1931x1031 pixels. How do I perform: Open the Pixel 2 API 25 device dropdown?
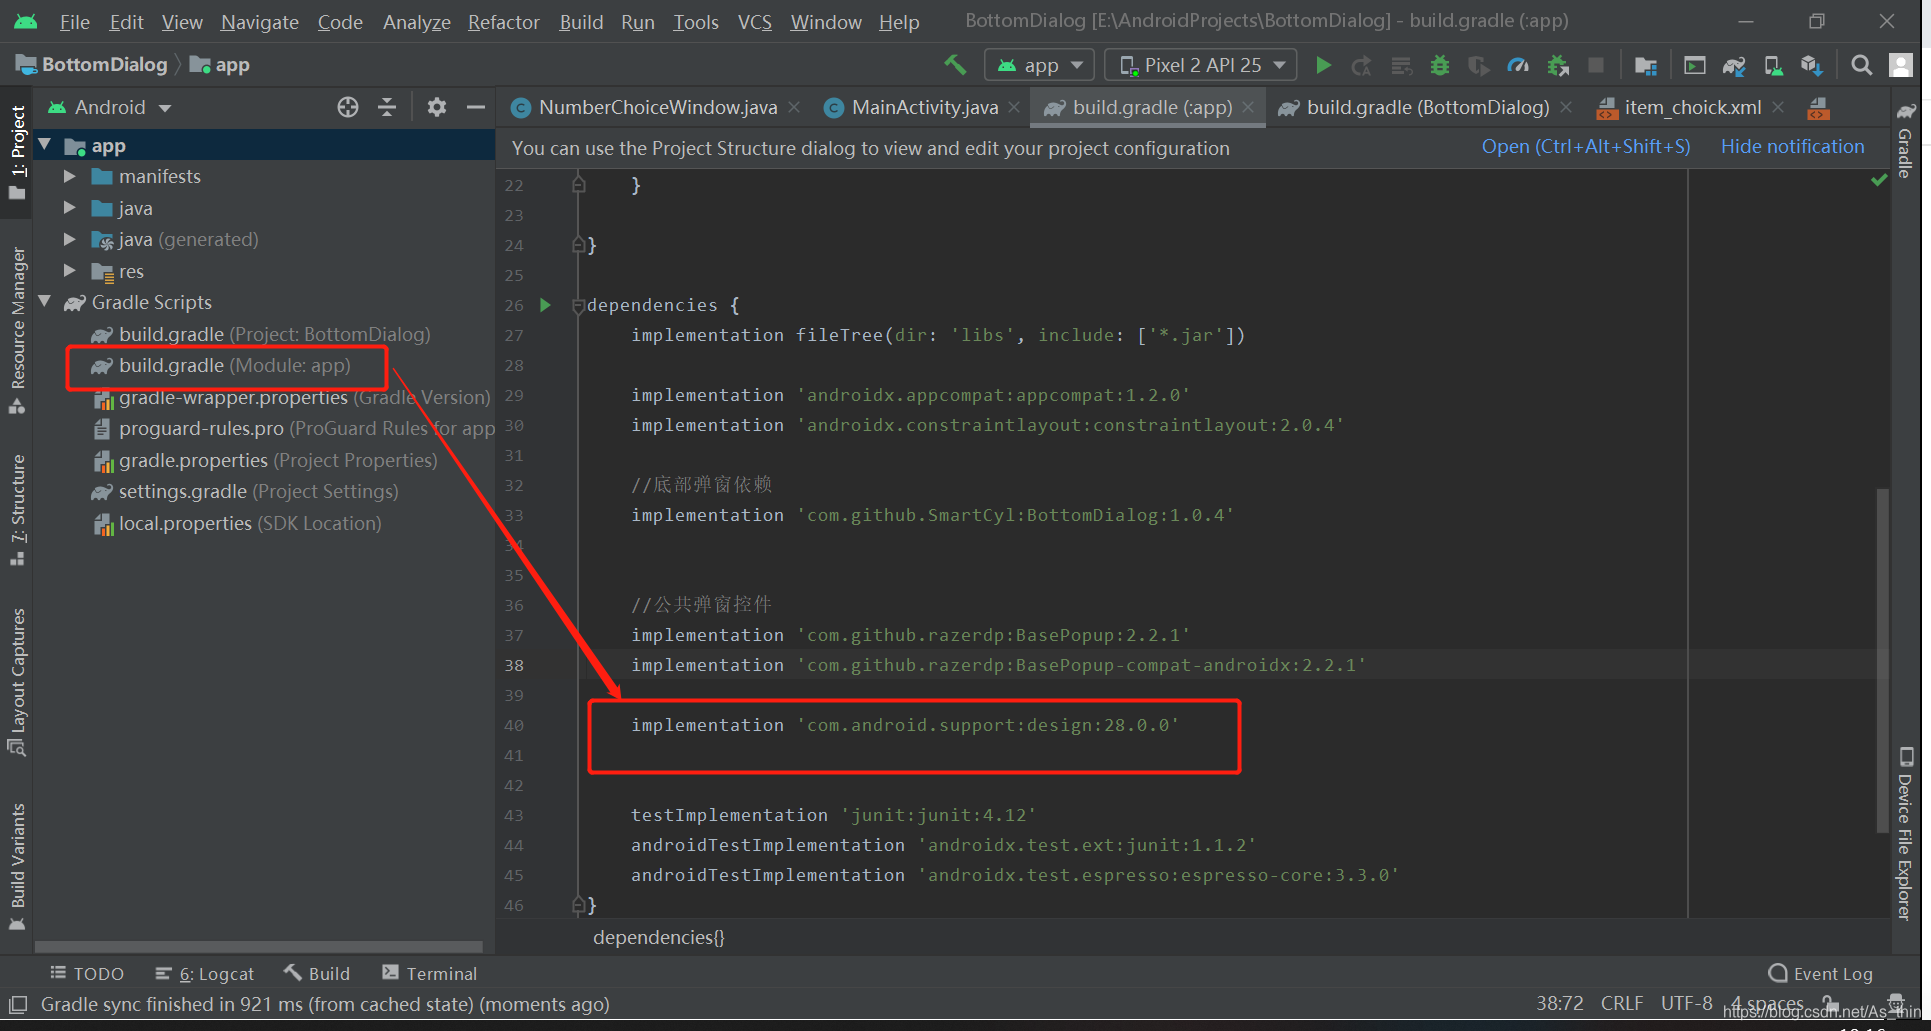pos(1201,65)
